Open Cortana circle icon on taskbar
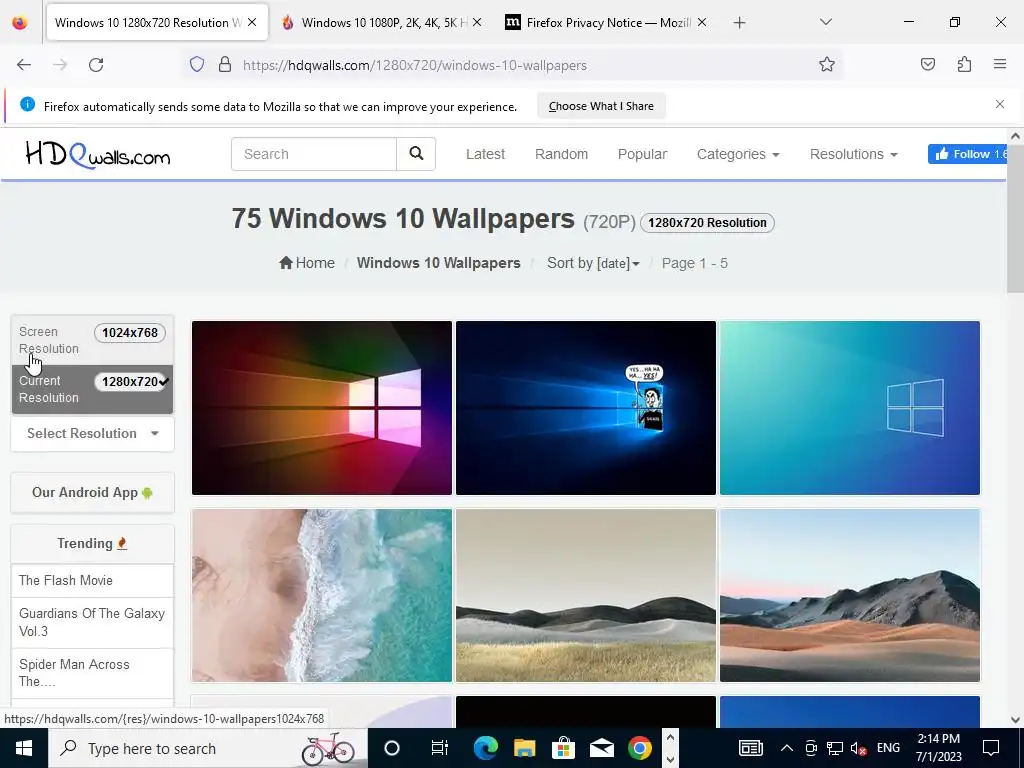The image size is (1024, 768). (392, 748)
